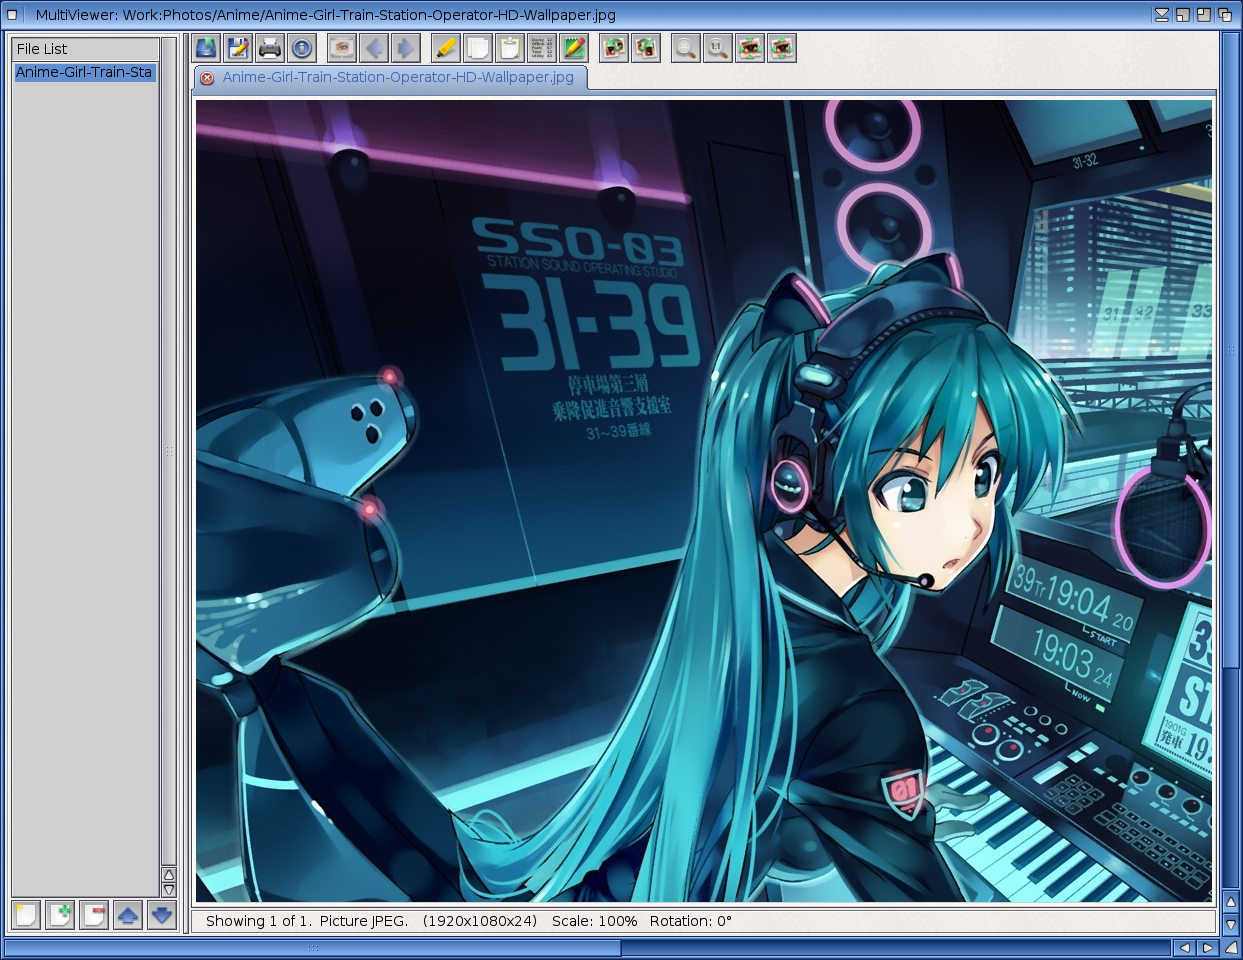1243x960 pixels.
Task: Click horizontal scrollbar right arrow
Action: click(x=1207, y=947)
